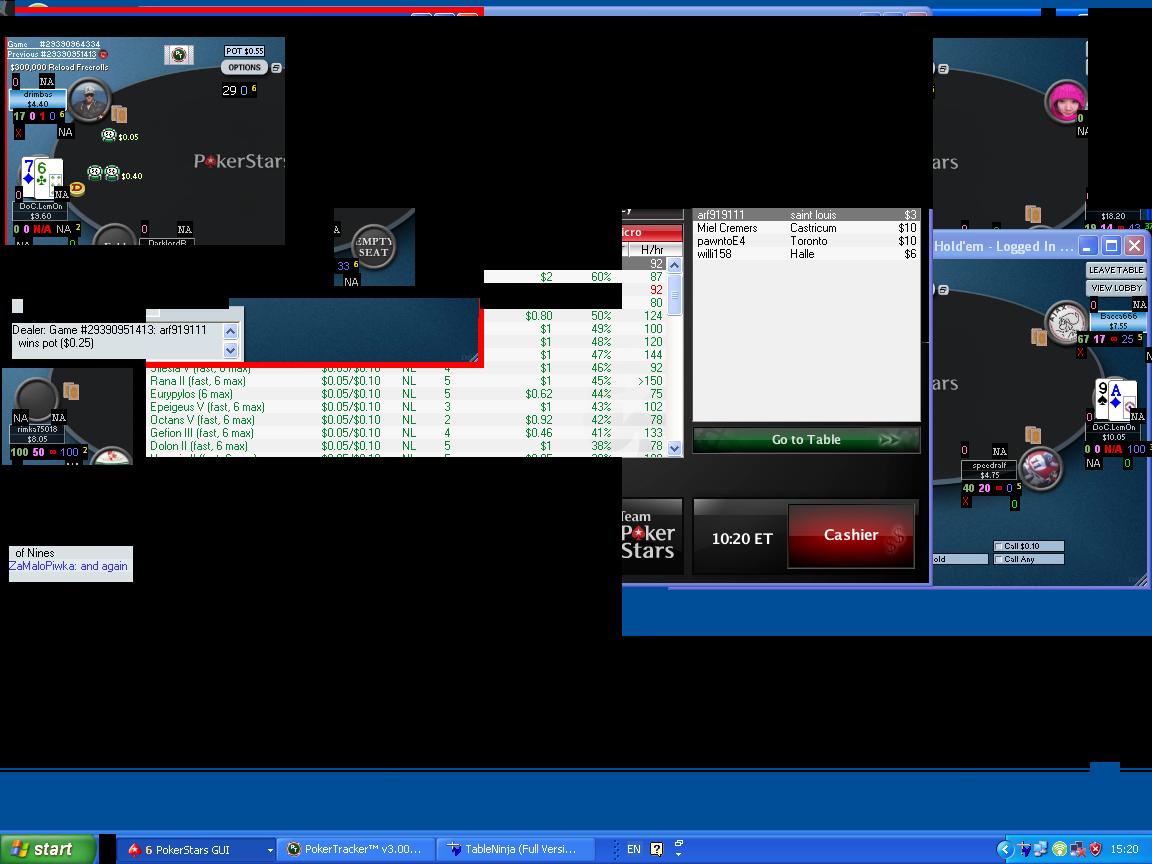Click the Team PokerStars logo

pyautogui.click(x=647, y=536)
